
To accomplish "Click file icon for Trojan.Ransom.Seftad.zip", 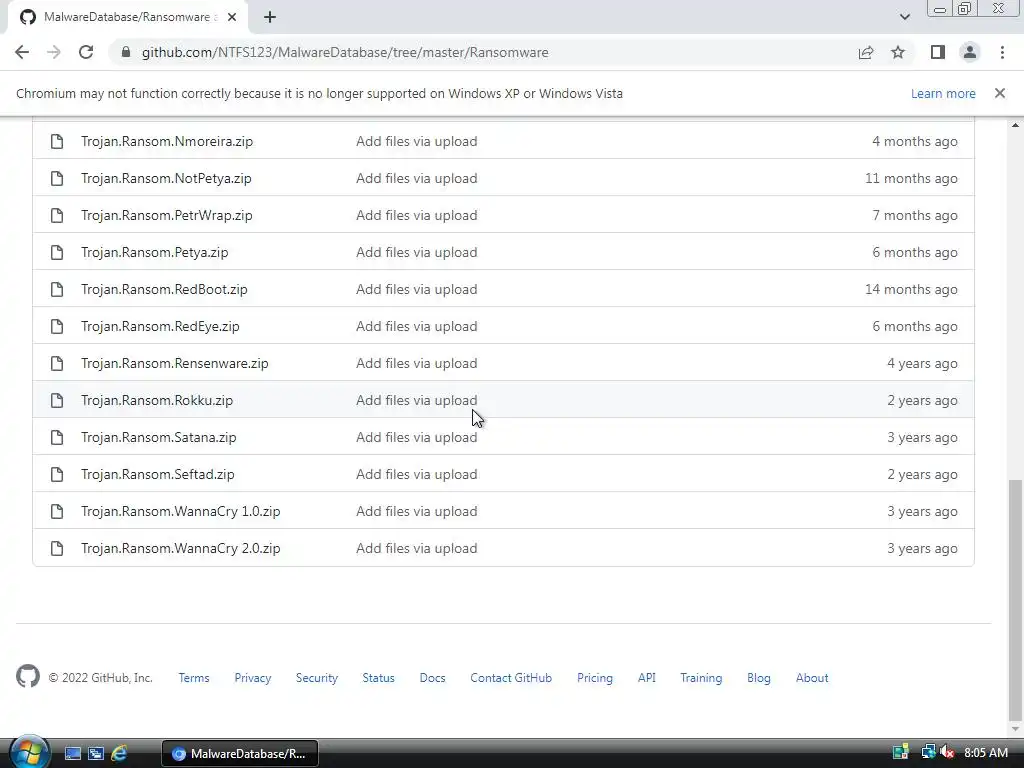I will 57,474.
